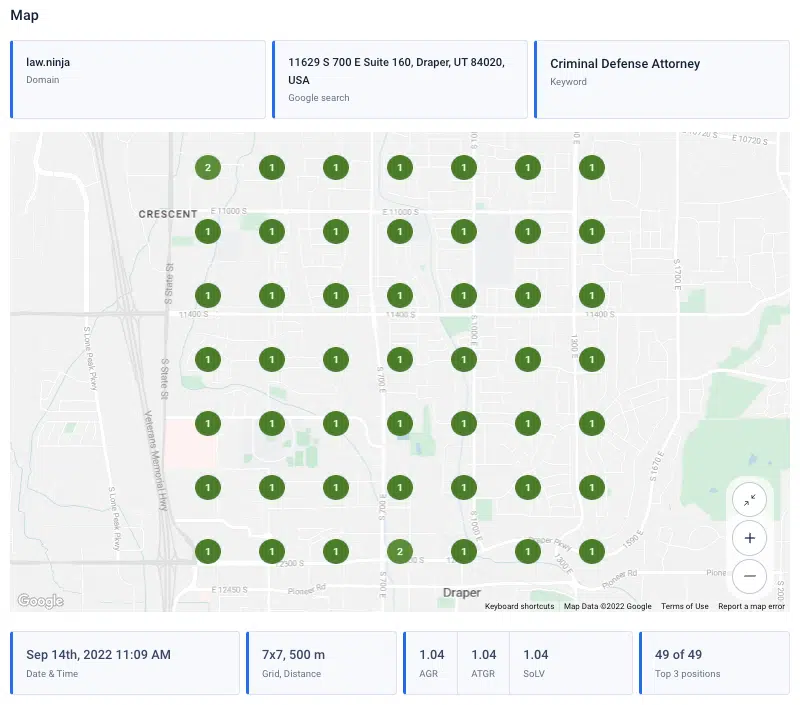
Task: Click the top-right grid marker near 10720 S
Action: click(x=592, y=167)
